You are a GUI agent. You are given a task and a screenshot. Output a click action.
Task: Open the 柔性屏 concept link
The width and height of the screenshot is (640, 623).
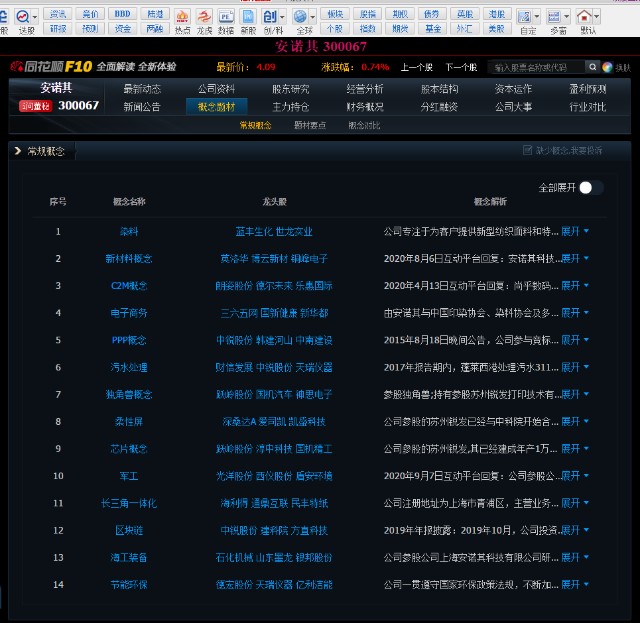click(x=129, y=421)
